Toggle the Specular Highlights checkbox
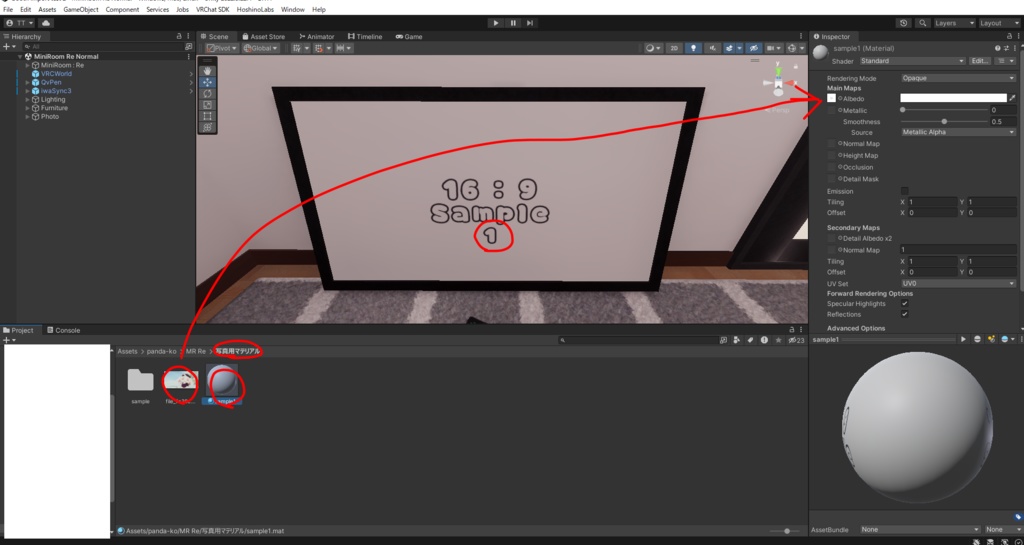This screenshot has height=545, width=1024. 904,304
